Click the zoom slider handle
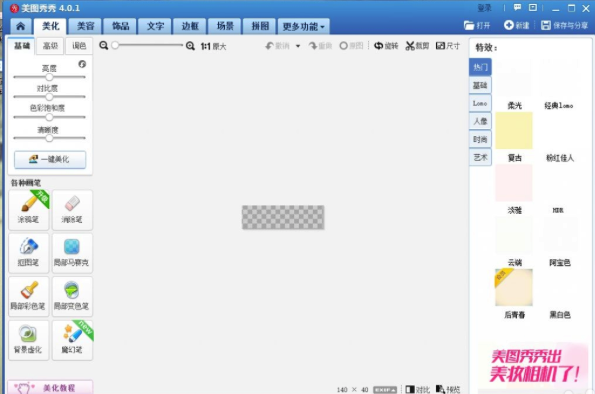595x394 pixels. (115, 45)
